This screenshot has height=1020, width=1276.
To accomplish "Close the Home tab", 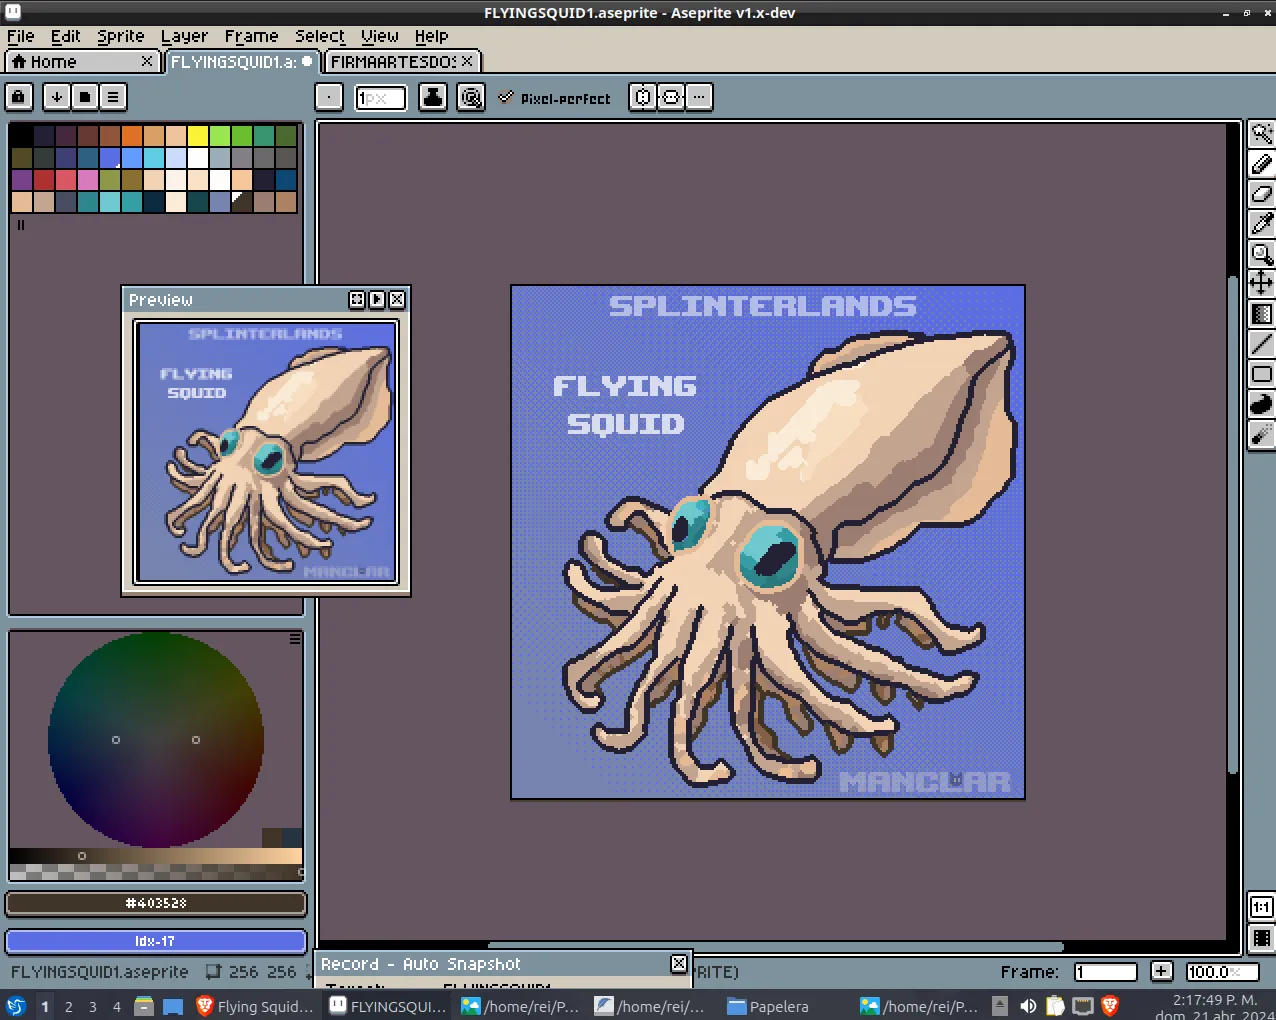I will click(x=147, y=62).
